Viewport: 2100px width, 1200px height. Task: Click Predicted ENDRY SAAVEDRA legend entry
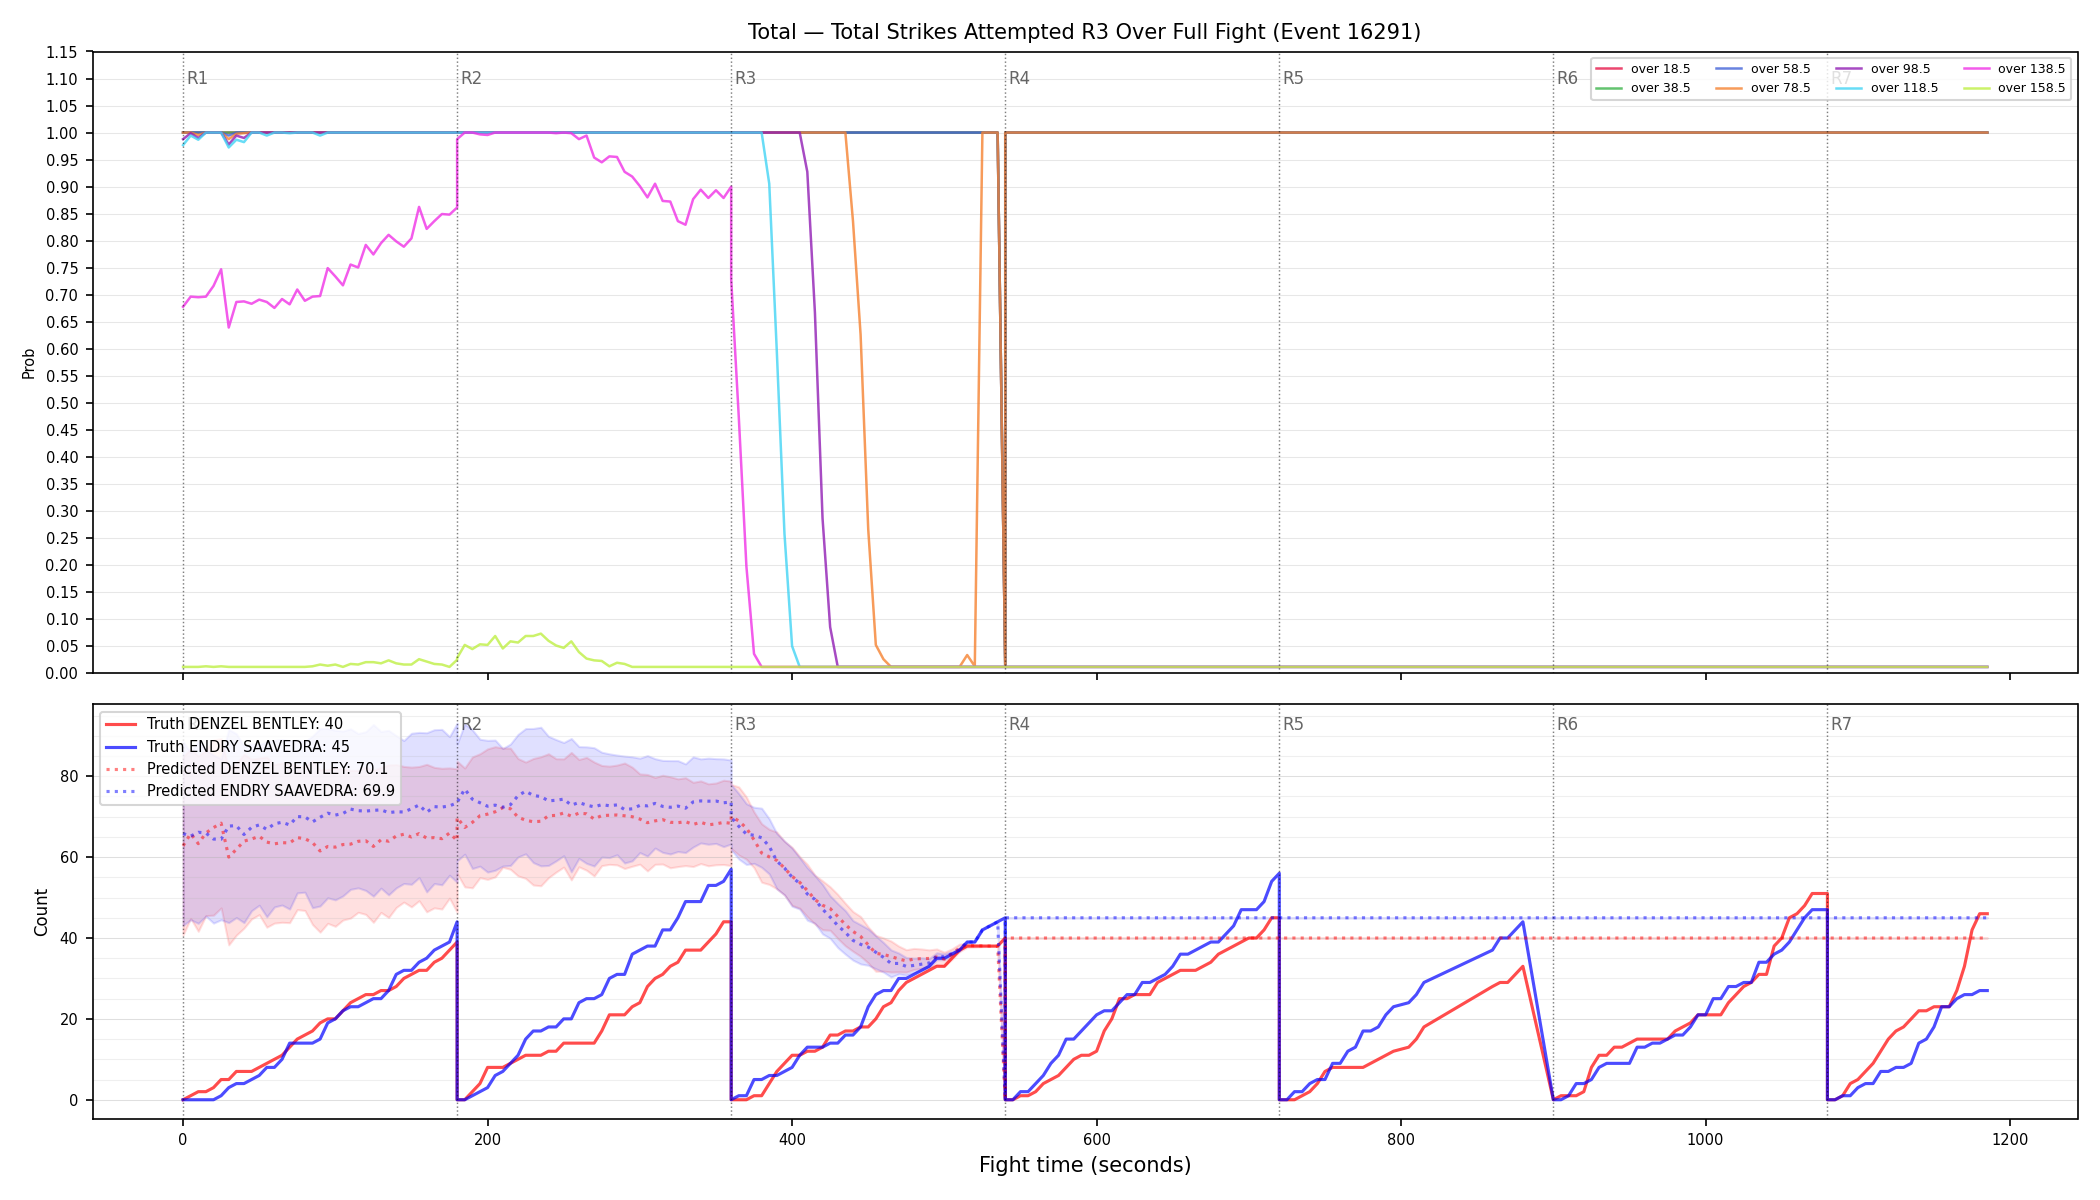click(250, 791)
